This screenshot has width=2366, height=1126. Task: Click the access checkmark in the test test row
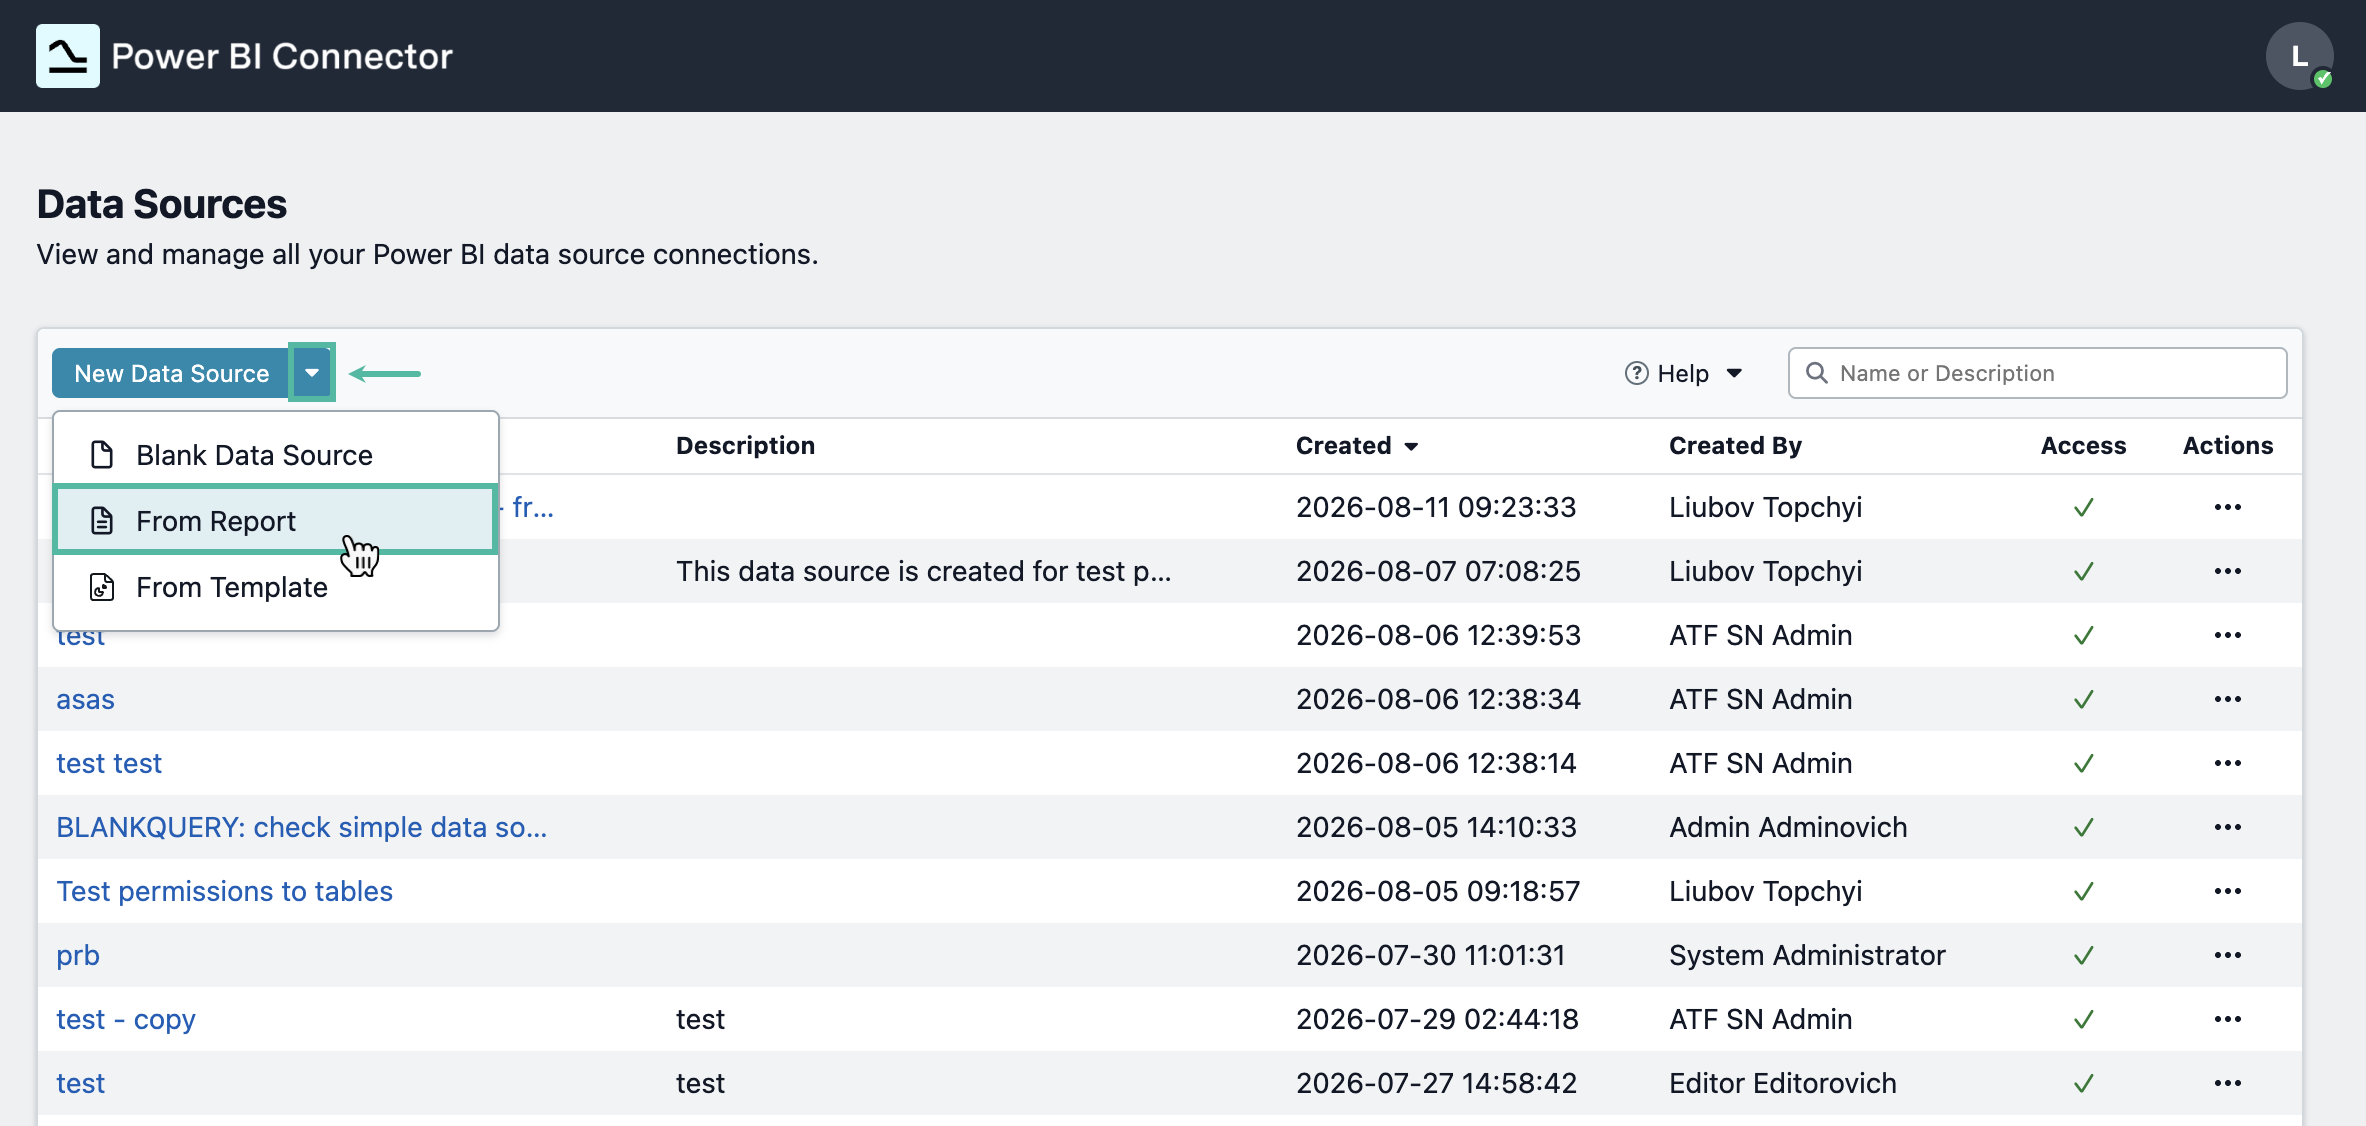(2084, 763)
